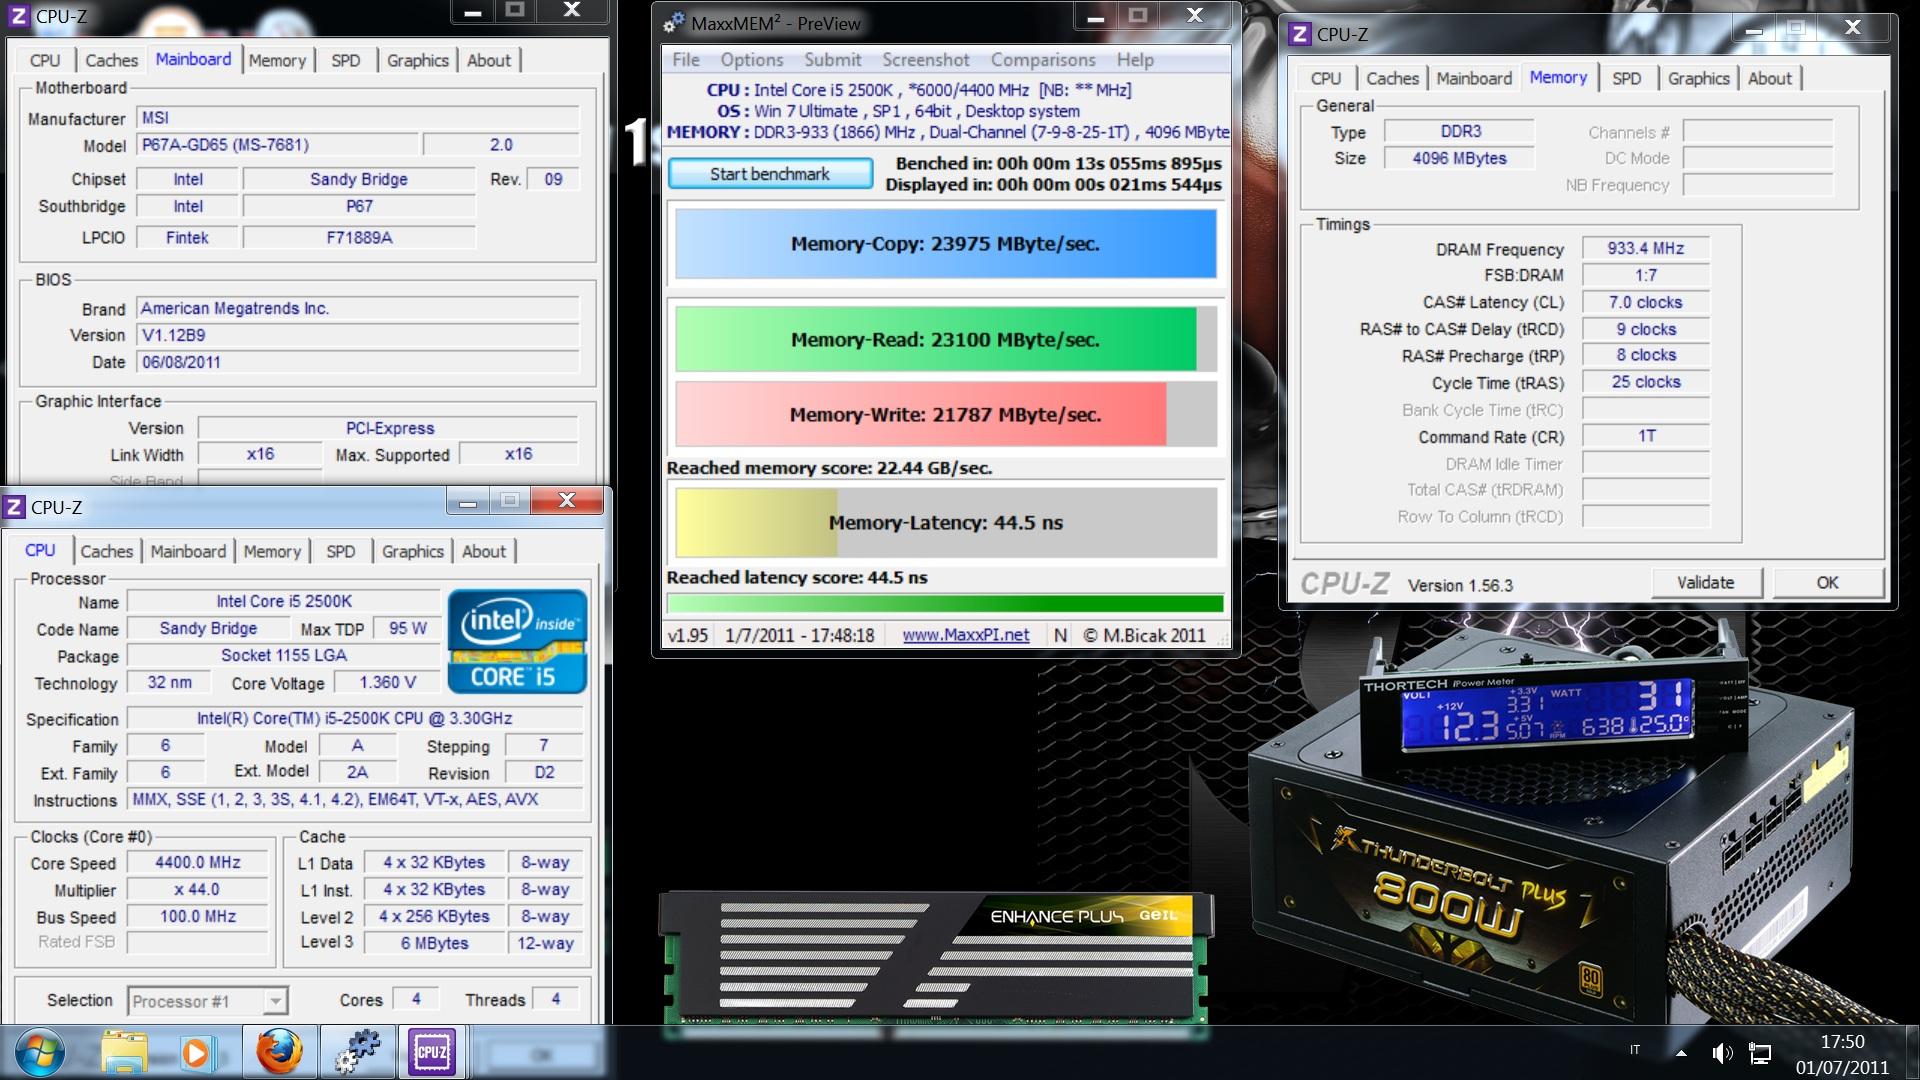Click the Level 3 cache 6 MBytes value
This screenshot has height=1080, width=1920.
click(434, 943)
